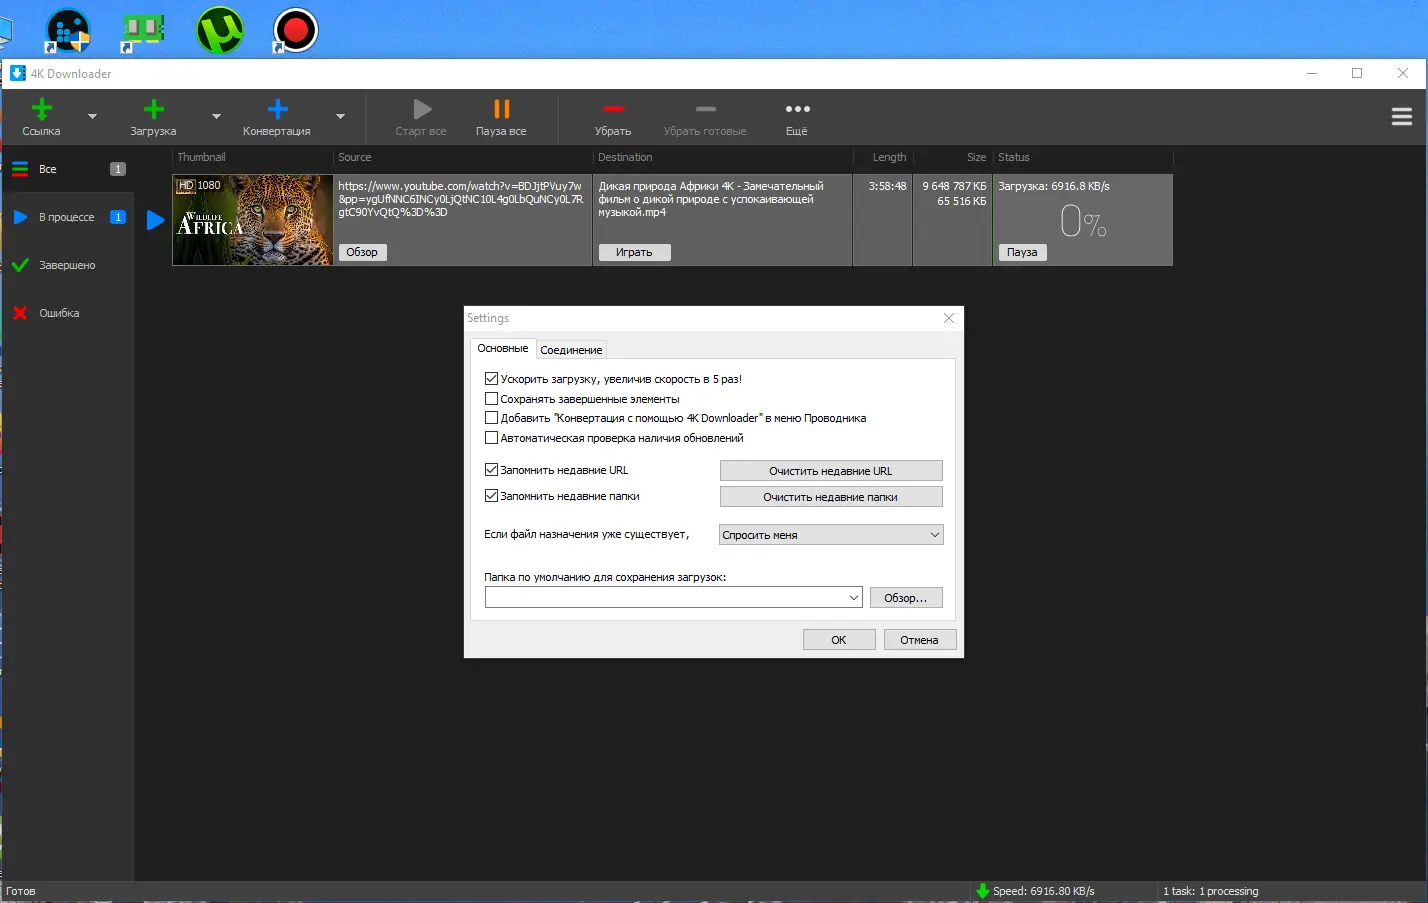Click the blue plus Конвертация toolbar icon
This screenshot has height=903, width=1428.
coord(277,109)
